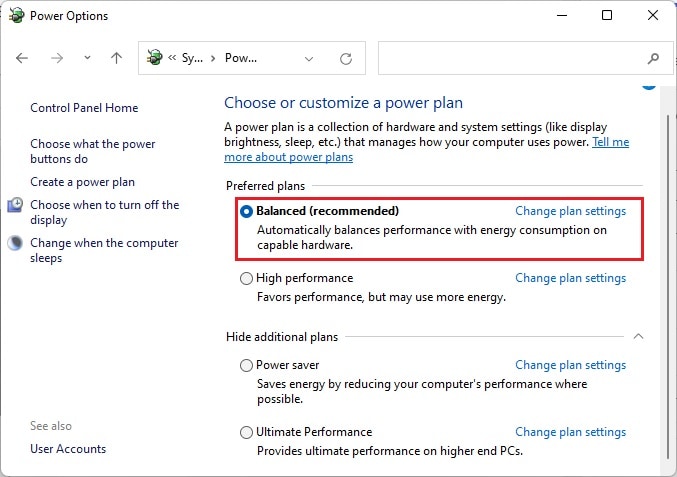The width and height of the screenshot is (677, 477).
Task: Open the address bar history dropdown
Action: (309, 59)
